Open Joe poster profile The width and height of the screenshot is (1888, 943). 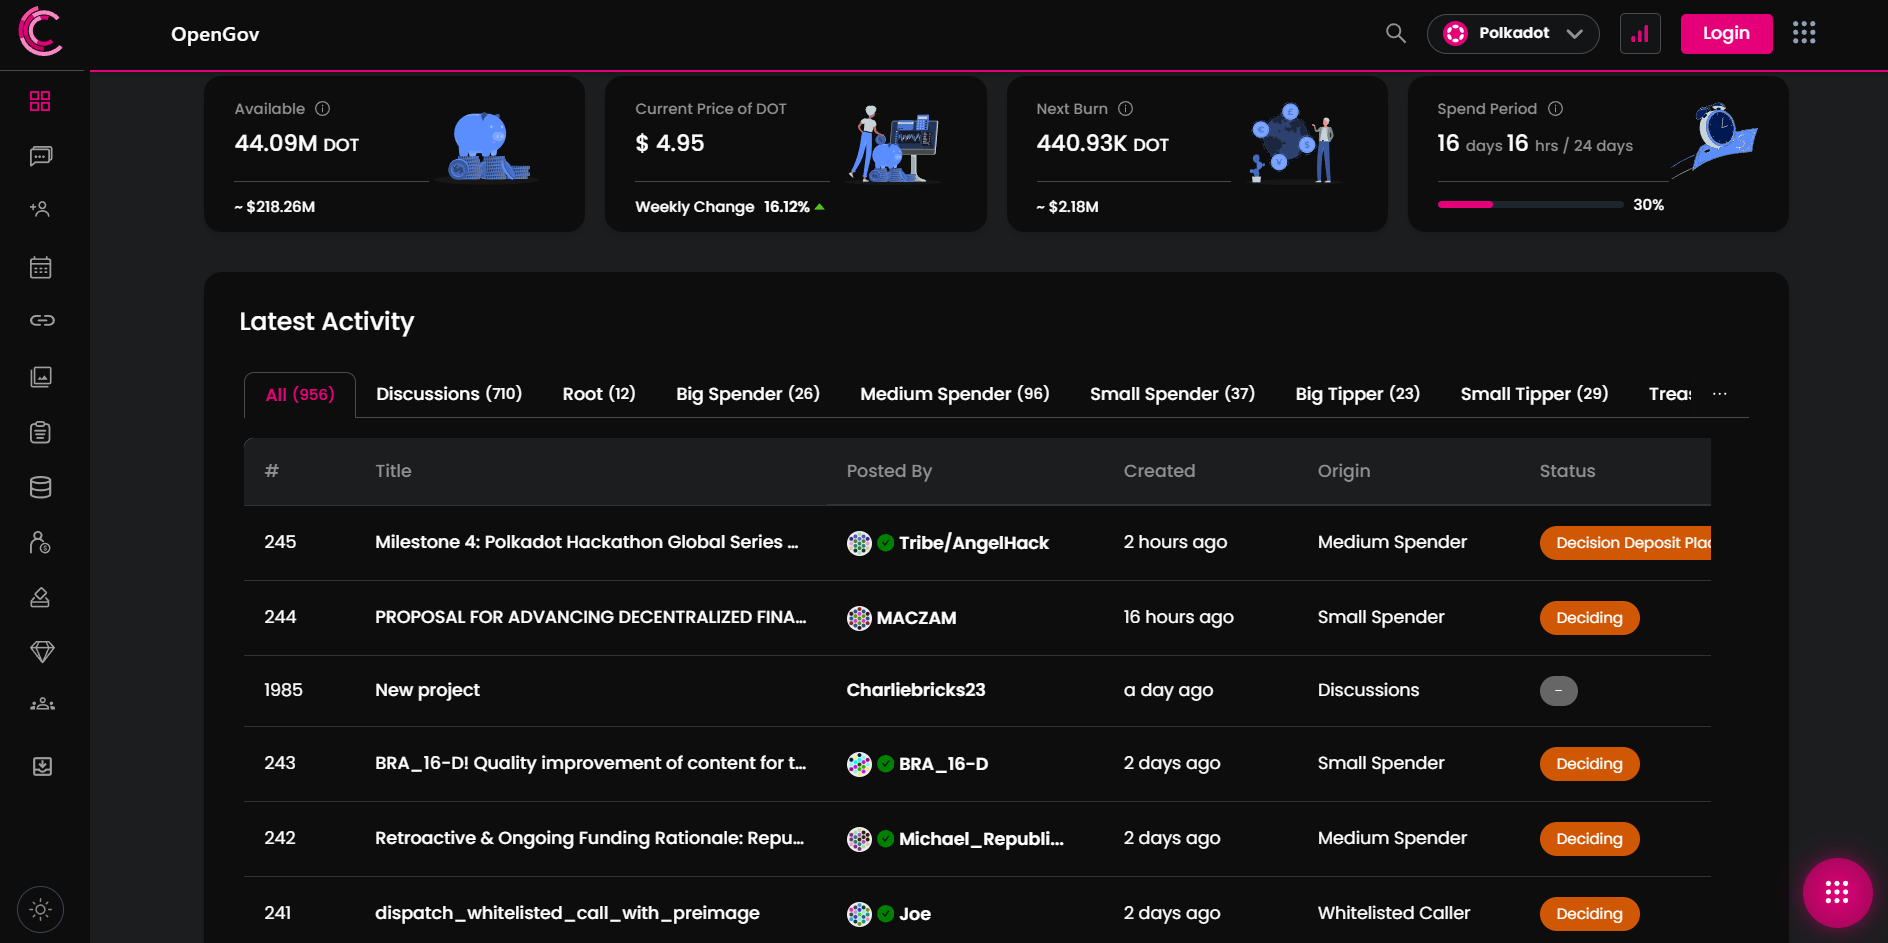[915, 914]
